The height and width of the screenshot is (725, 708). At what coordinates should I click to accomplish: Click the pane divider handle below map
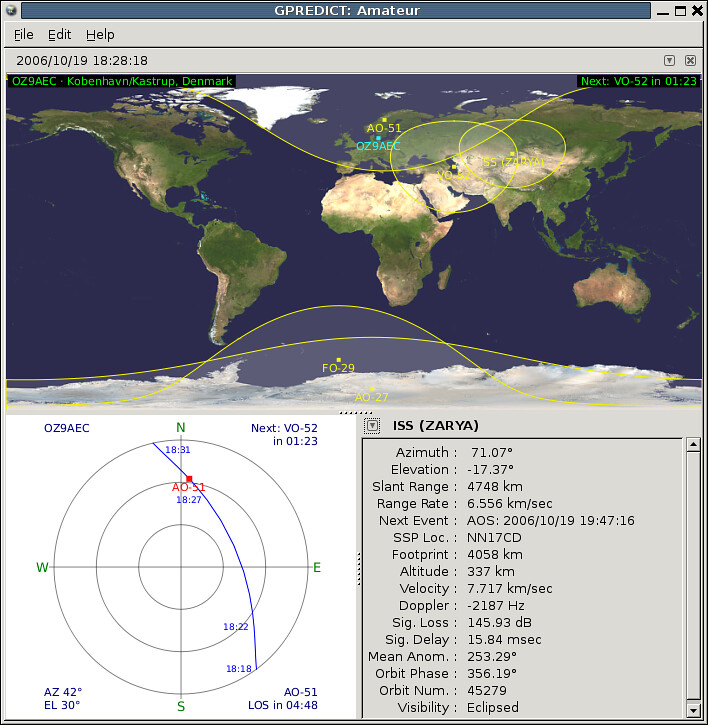pos(355,412)
